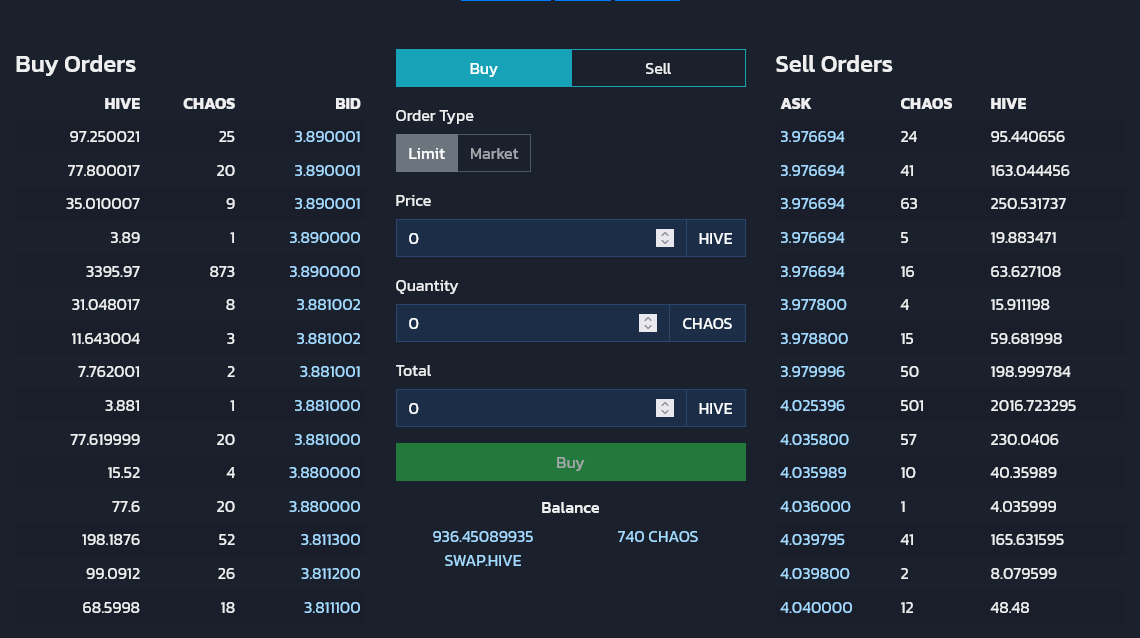
Task: Select bid 3.890000 for 873 CHAOS
Action: [x=324, y=272]
